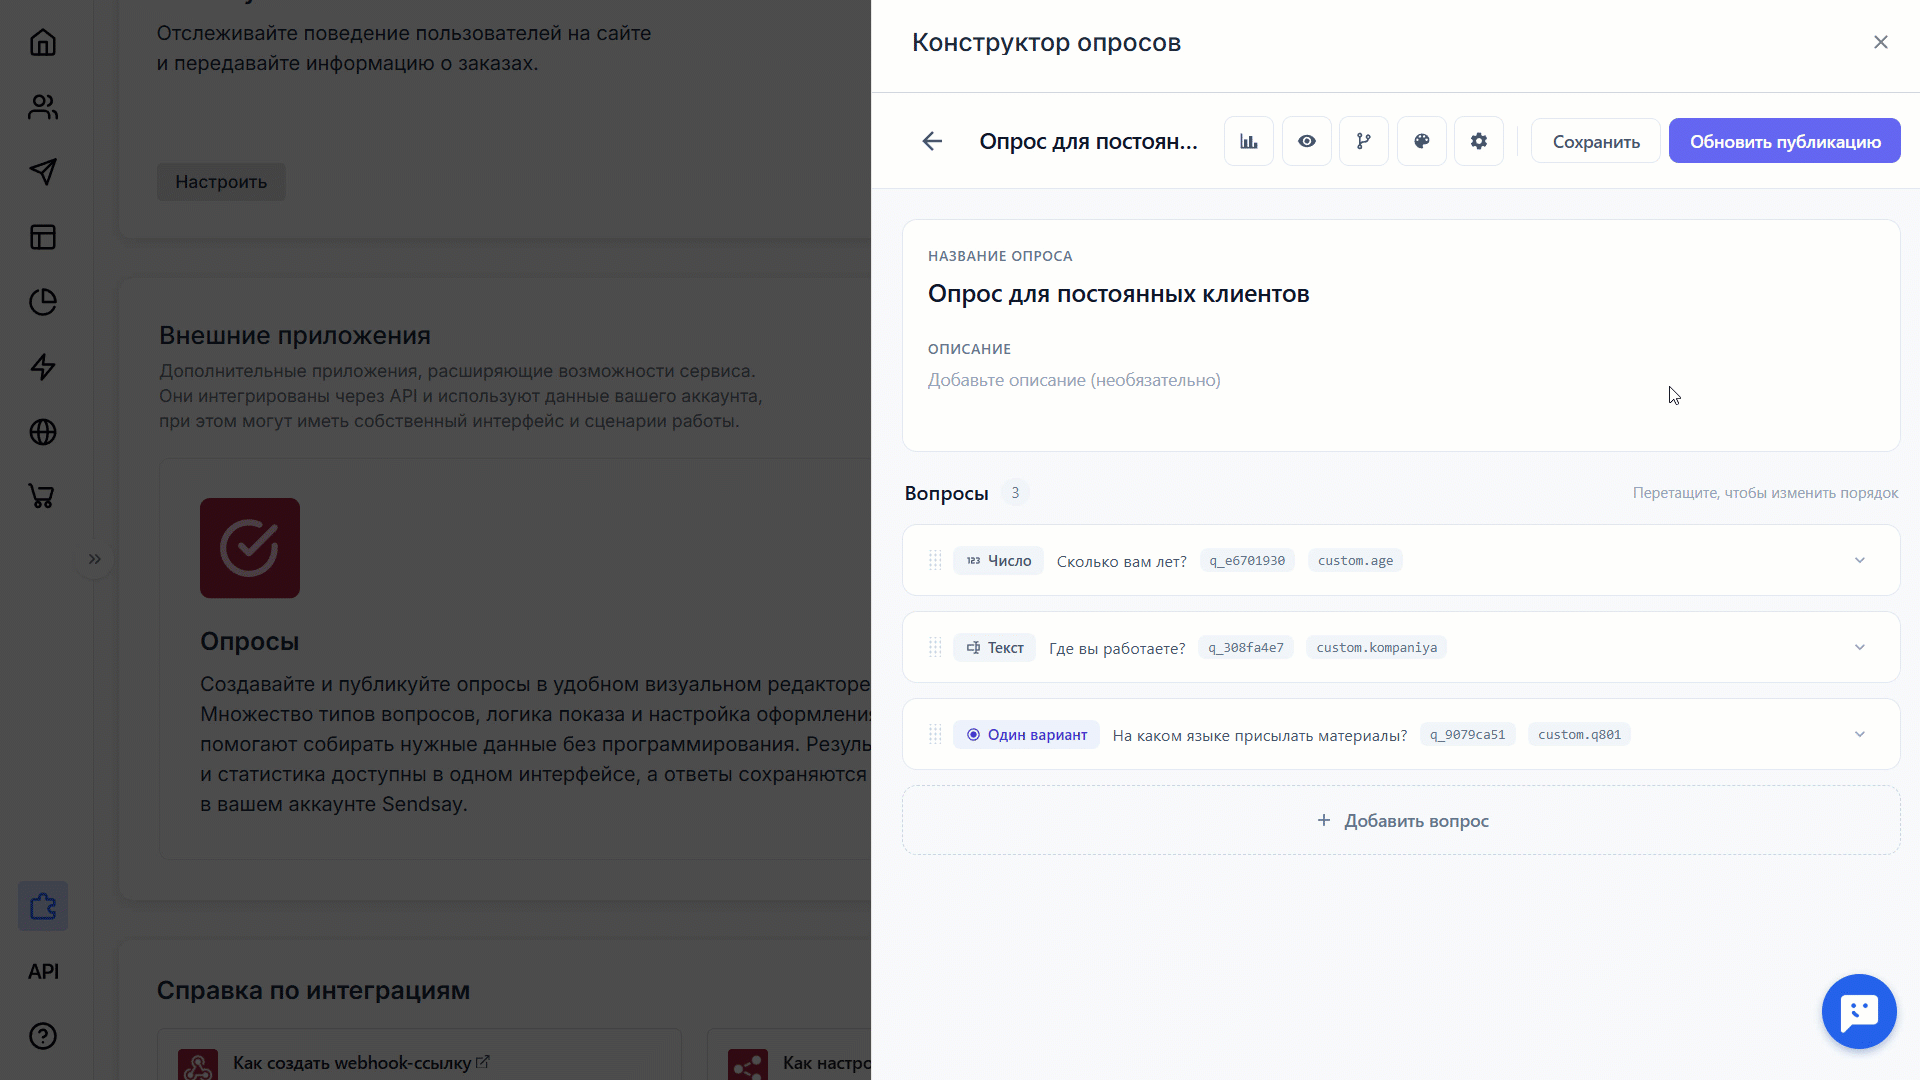Click the questions count badge
1920x1080 pixels.
point(1015,493)
